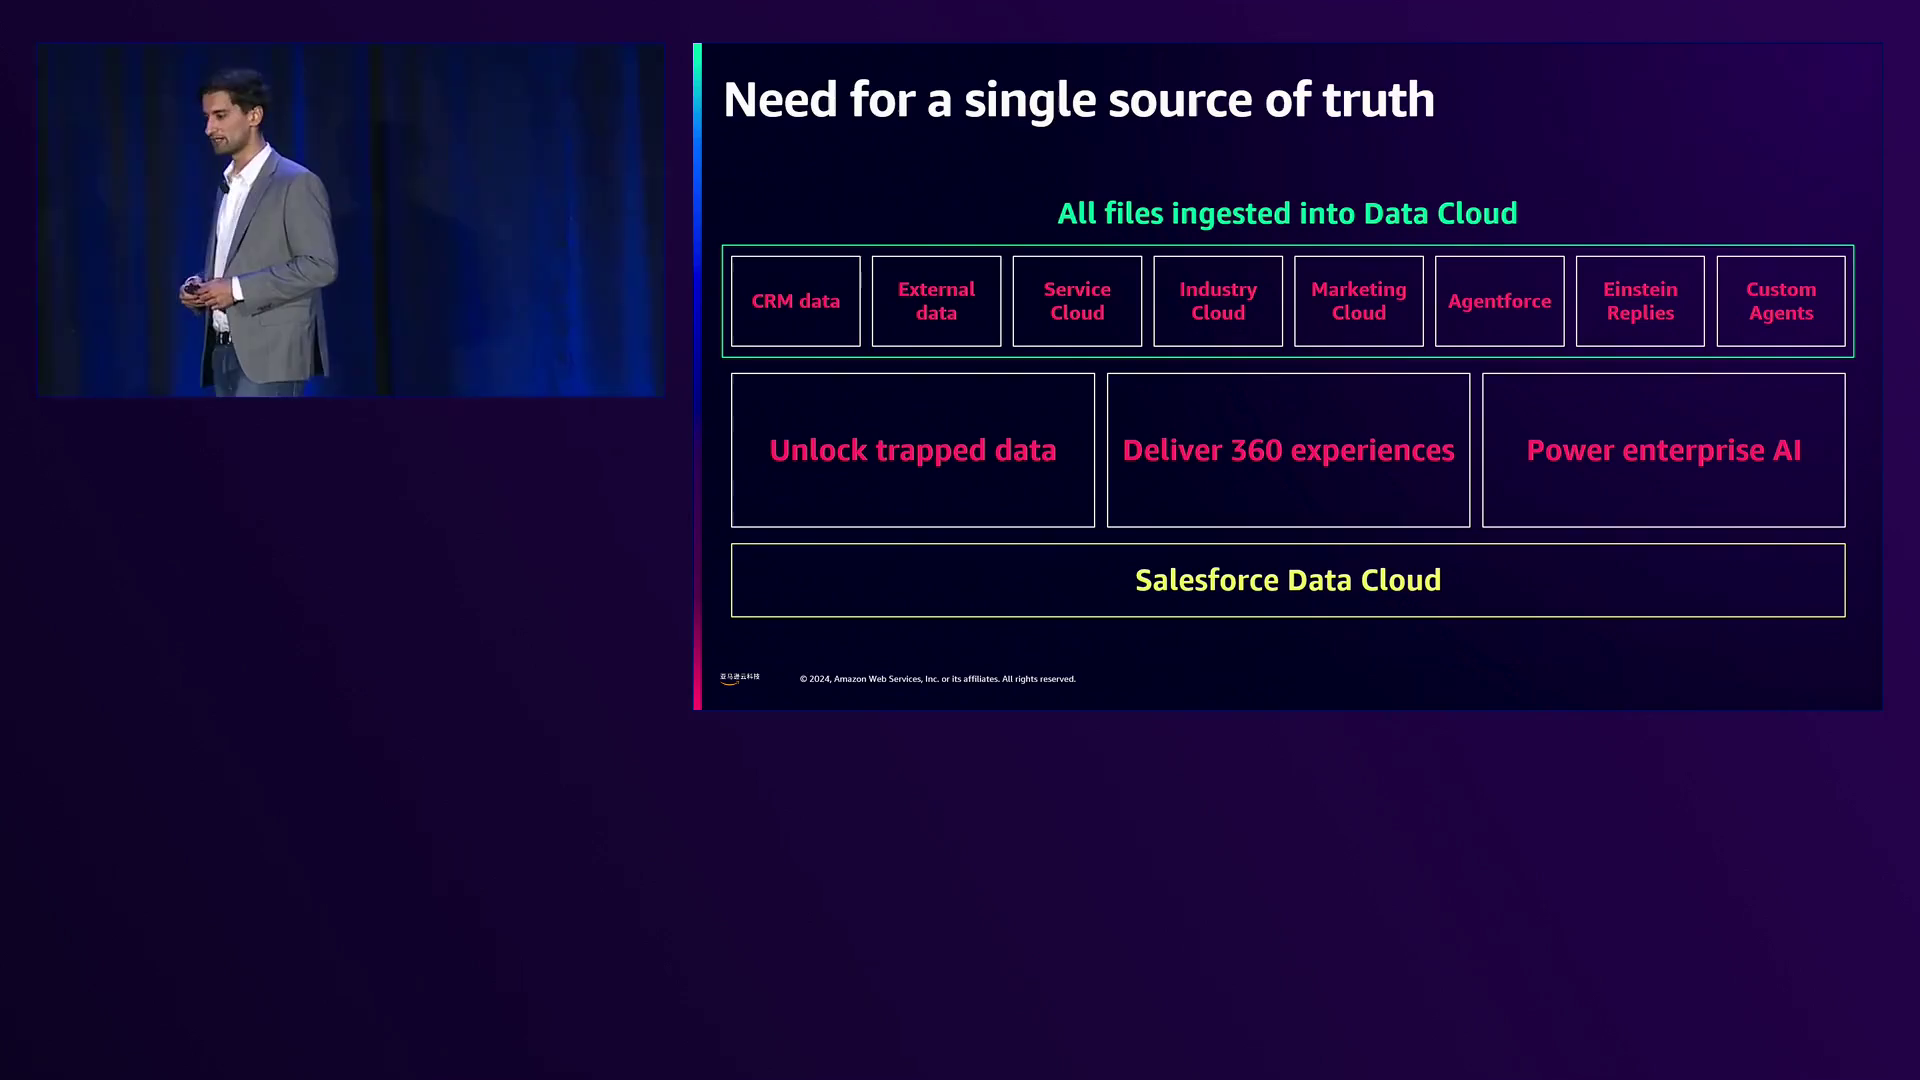Click the CRM data box

(x=795, y=301)
